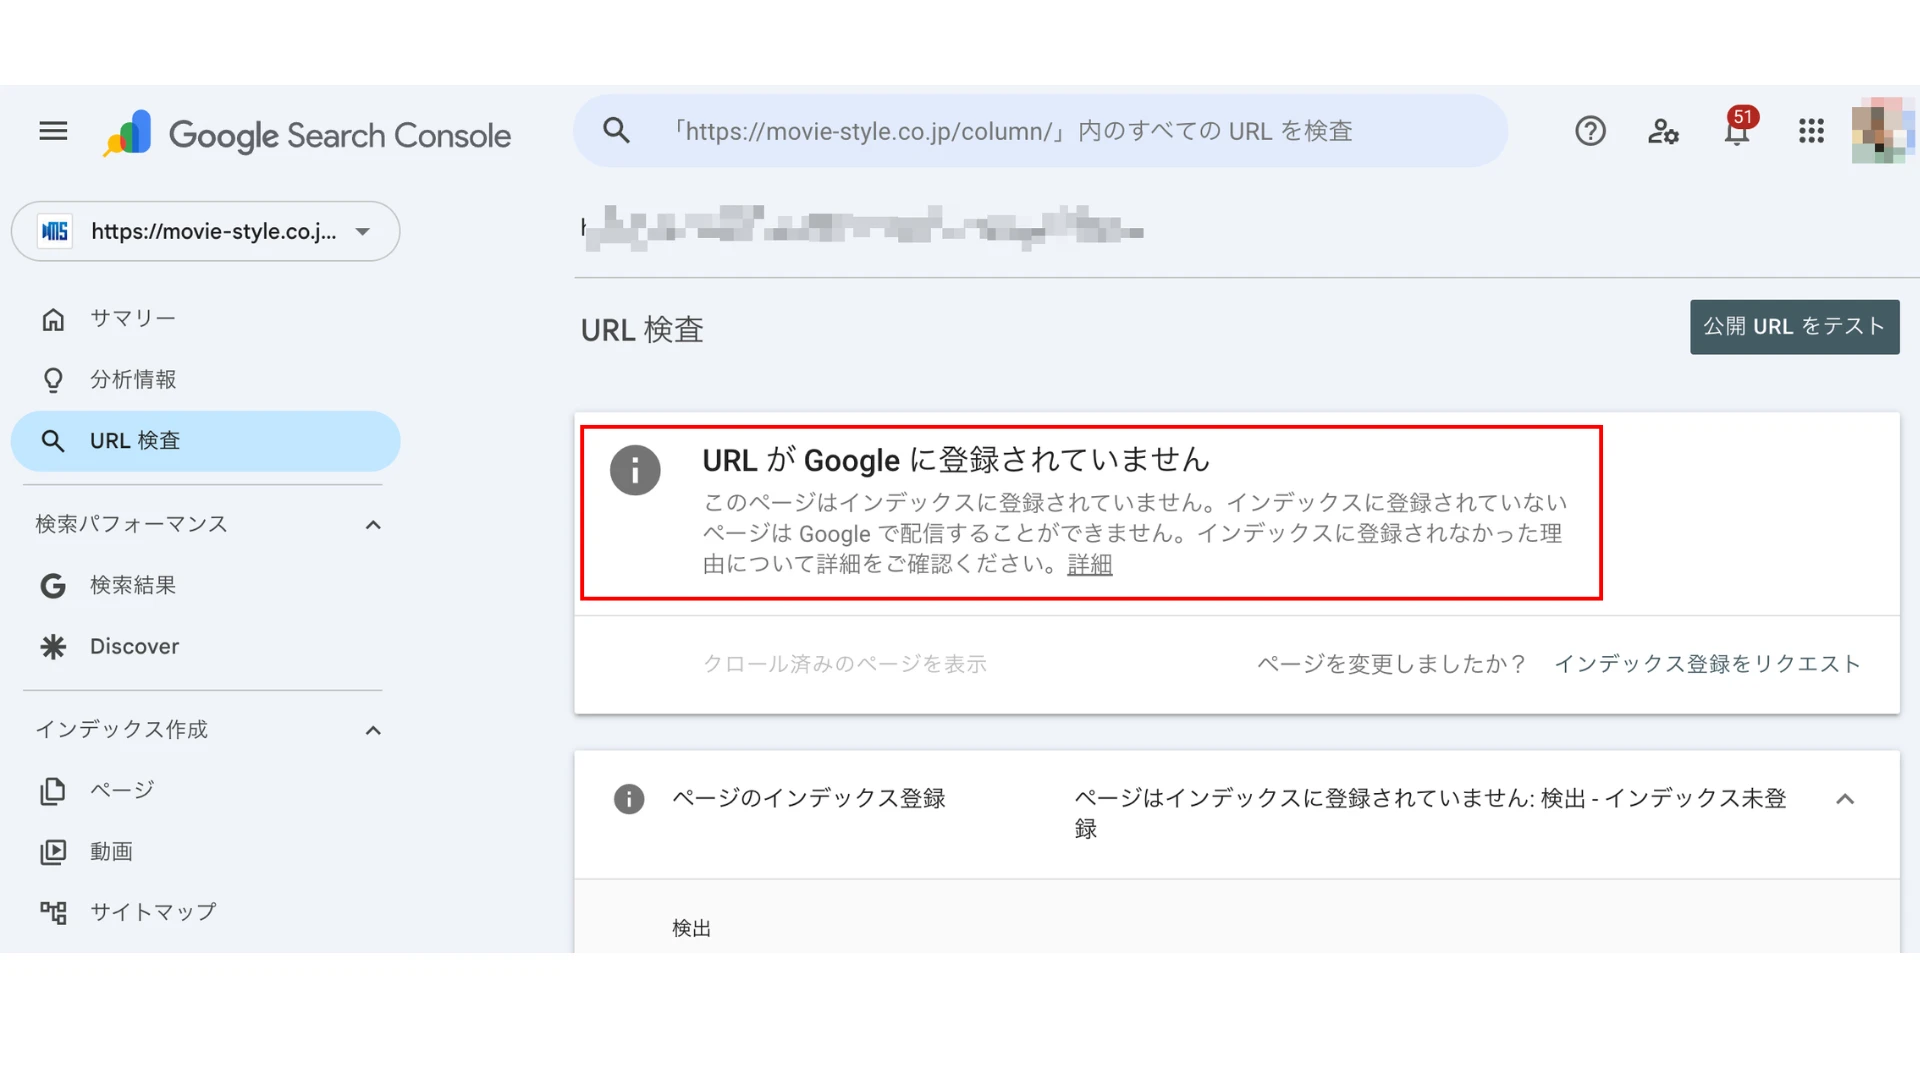Image resolution: width=1920 pixels, height=1080 pixels.
Task: Click the ページのインデックス登録 label
Action: tap(809, 798)
